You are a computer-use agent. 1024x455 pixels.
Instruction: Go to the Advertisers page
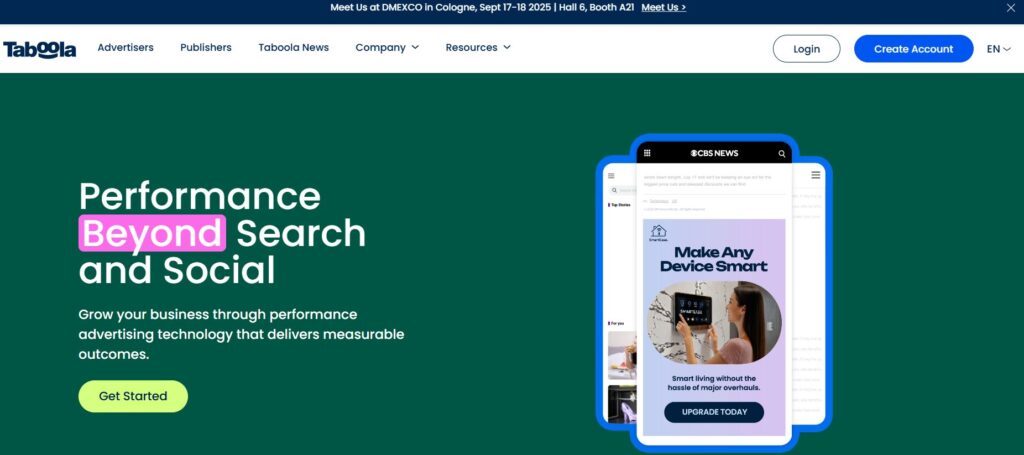coord(125,48)
